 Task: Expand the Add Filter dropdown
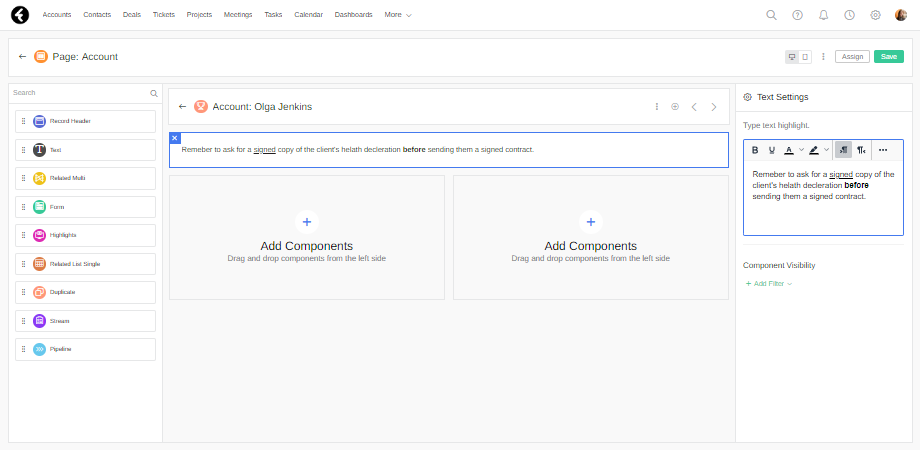[769, 284]
